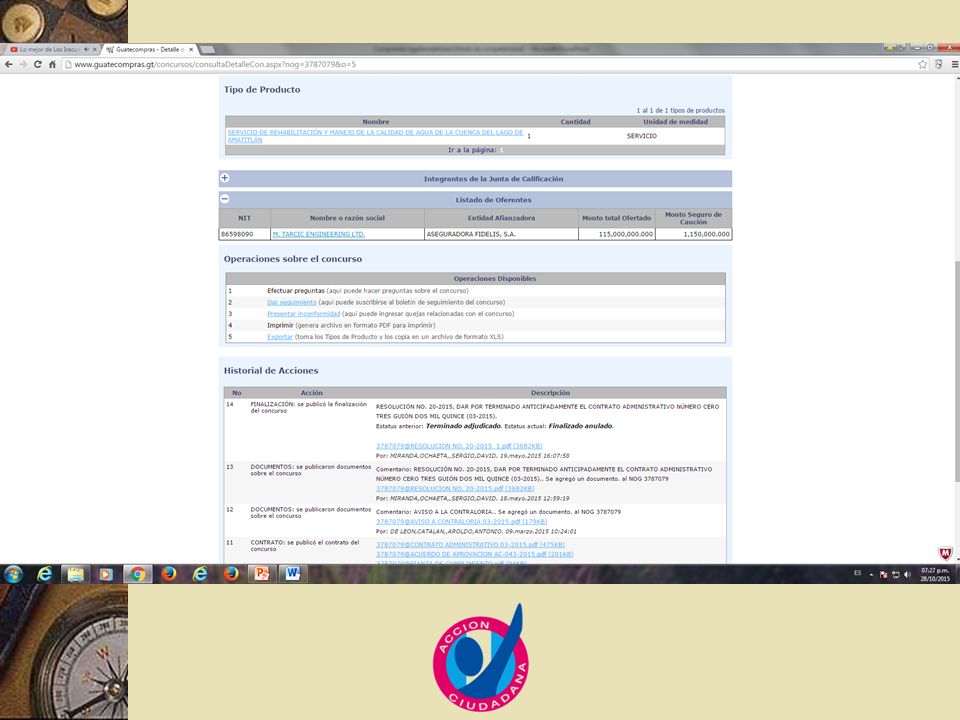
Task: Close the Guatecompras - Detalle tab
Action: point(191,50)
